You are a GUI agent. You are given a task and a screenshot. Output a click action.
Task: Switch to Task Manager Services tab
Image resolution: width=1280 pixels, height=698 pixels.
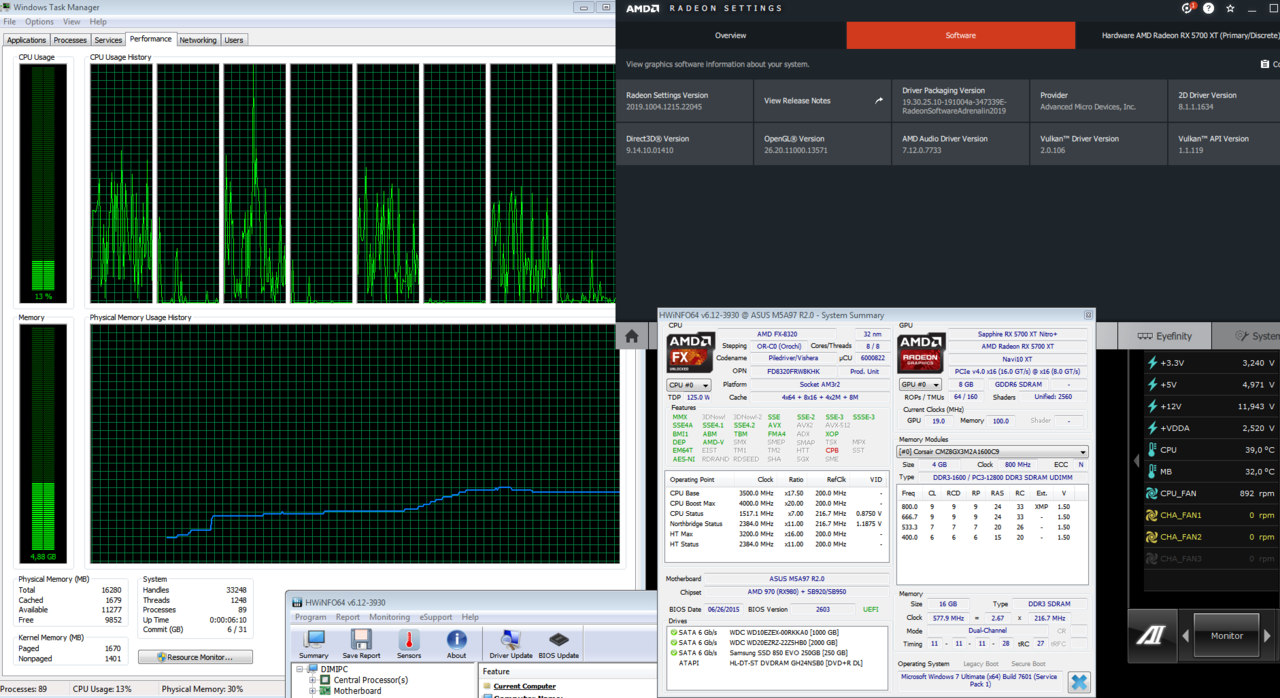click(x=108, y=40)
